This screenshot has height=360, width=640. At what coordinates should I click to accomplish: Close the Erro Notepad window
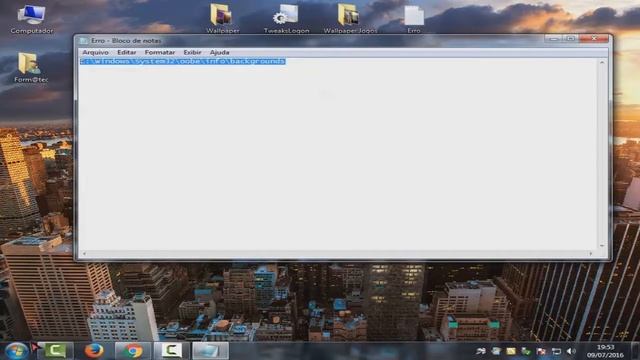[594, 38]
